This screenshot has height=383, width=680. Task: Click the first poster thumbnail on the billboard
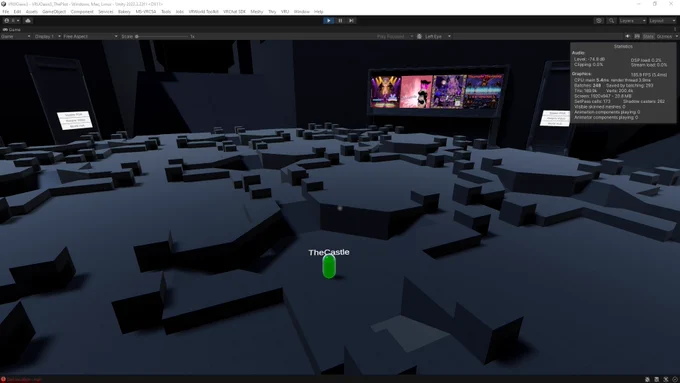click(385, 92)
